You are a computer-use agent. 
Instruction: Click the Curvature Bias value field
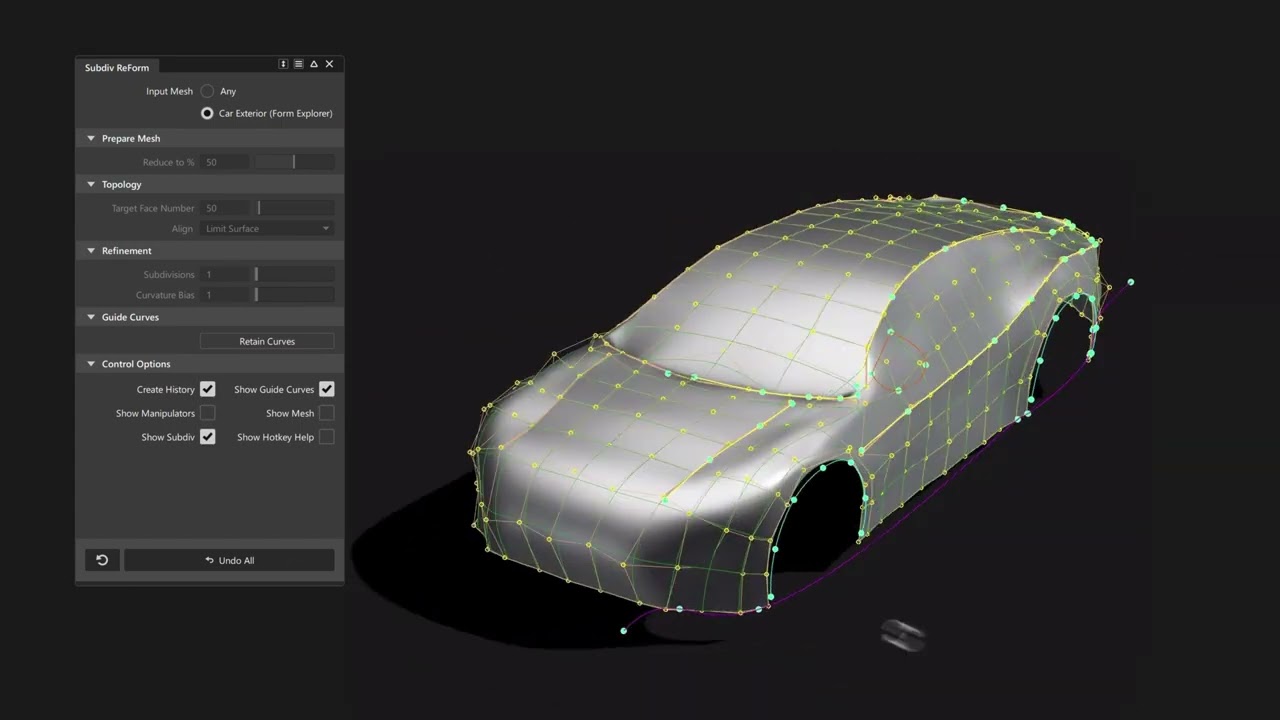224,295
